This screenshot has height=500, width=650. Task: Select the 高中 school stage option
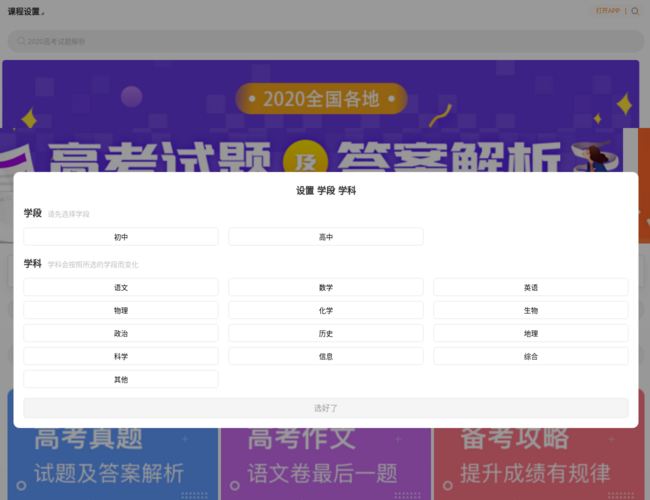point(325,237)
